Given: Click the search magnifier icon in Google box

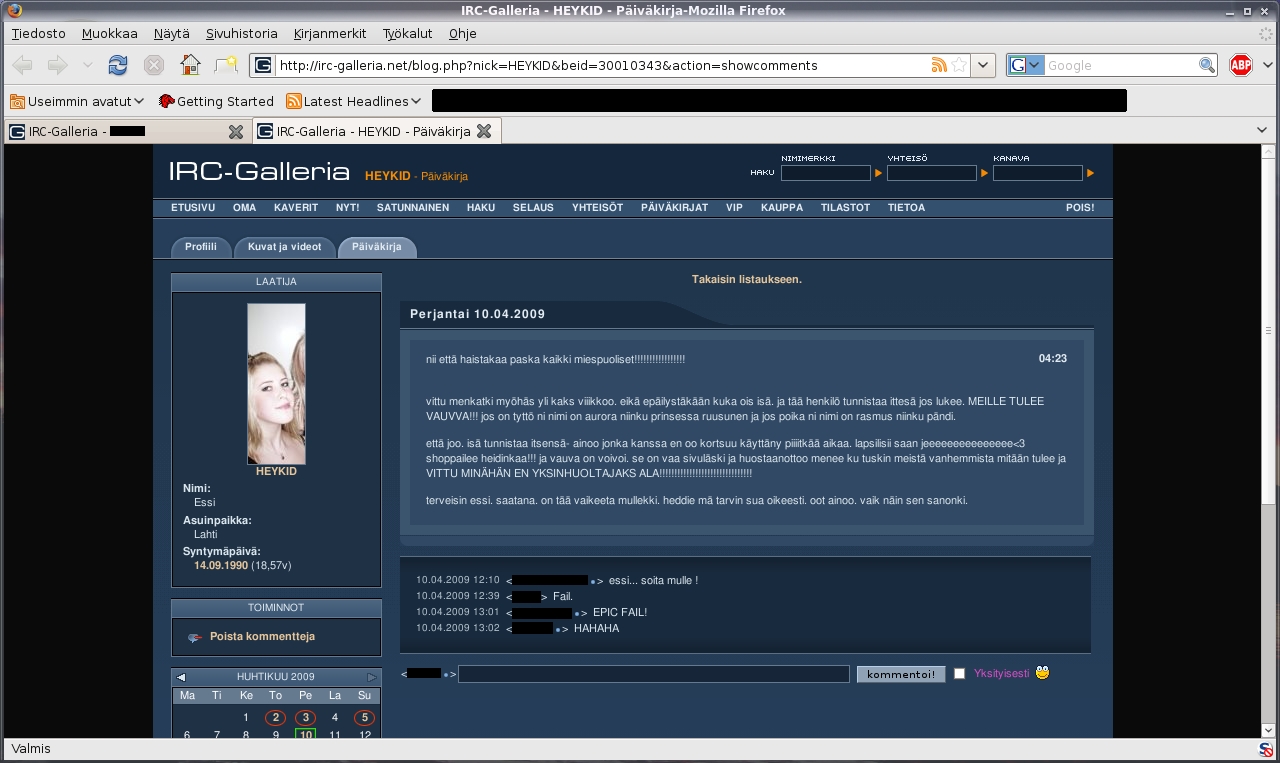Looking at the screenshot, I should [1207, 65].
